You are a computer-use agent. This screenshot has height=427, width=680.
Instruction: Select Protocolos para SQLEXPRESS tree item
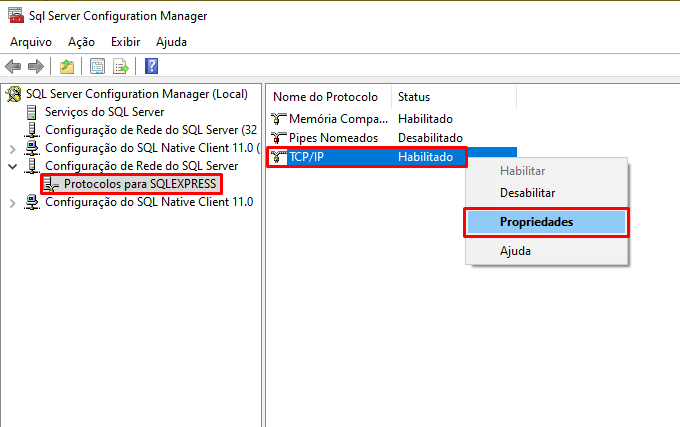point(140,184)
